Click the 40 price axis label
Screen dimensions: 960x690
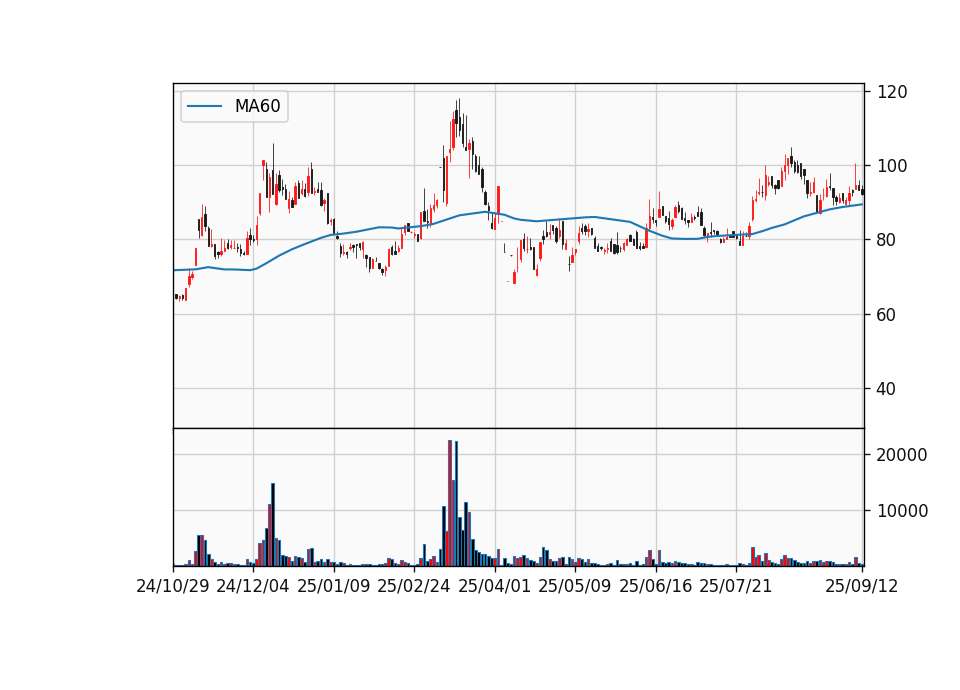[x=887, y=389]
